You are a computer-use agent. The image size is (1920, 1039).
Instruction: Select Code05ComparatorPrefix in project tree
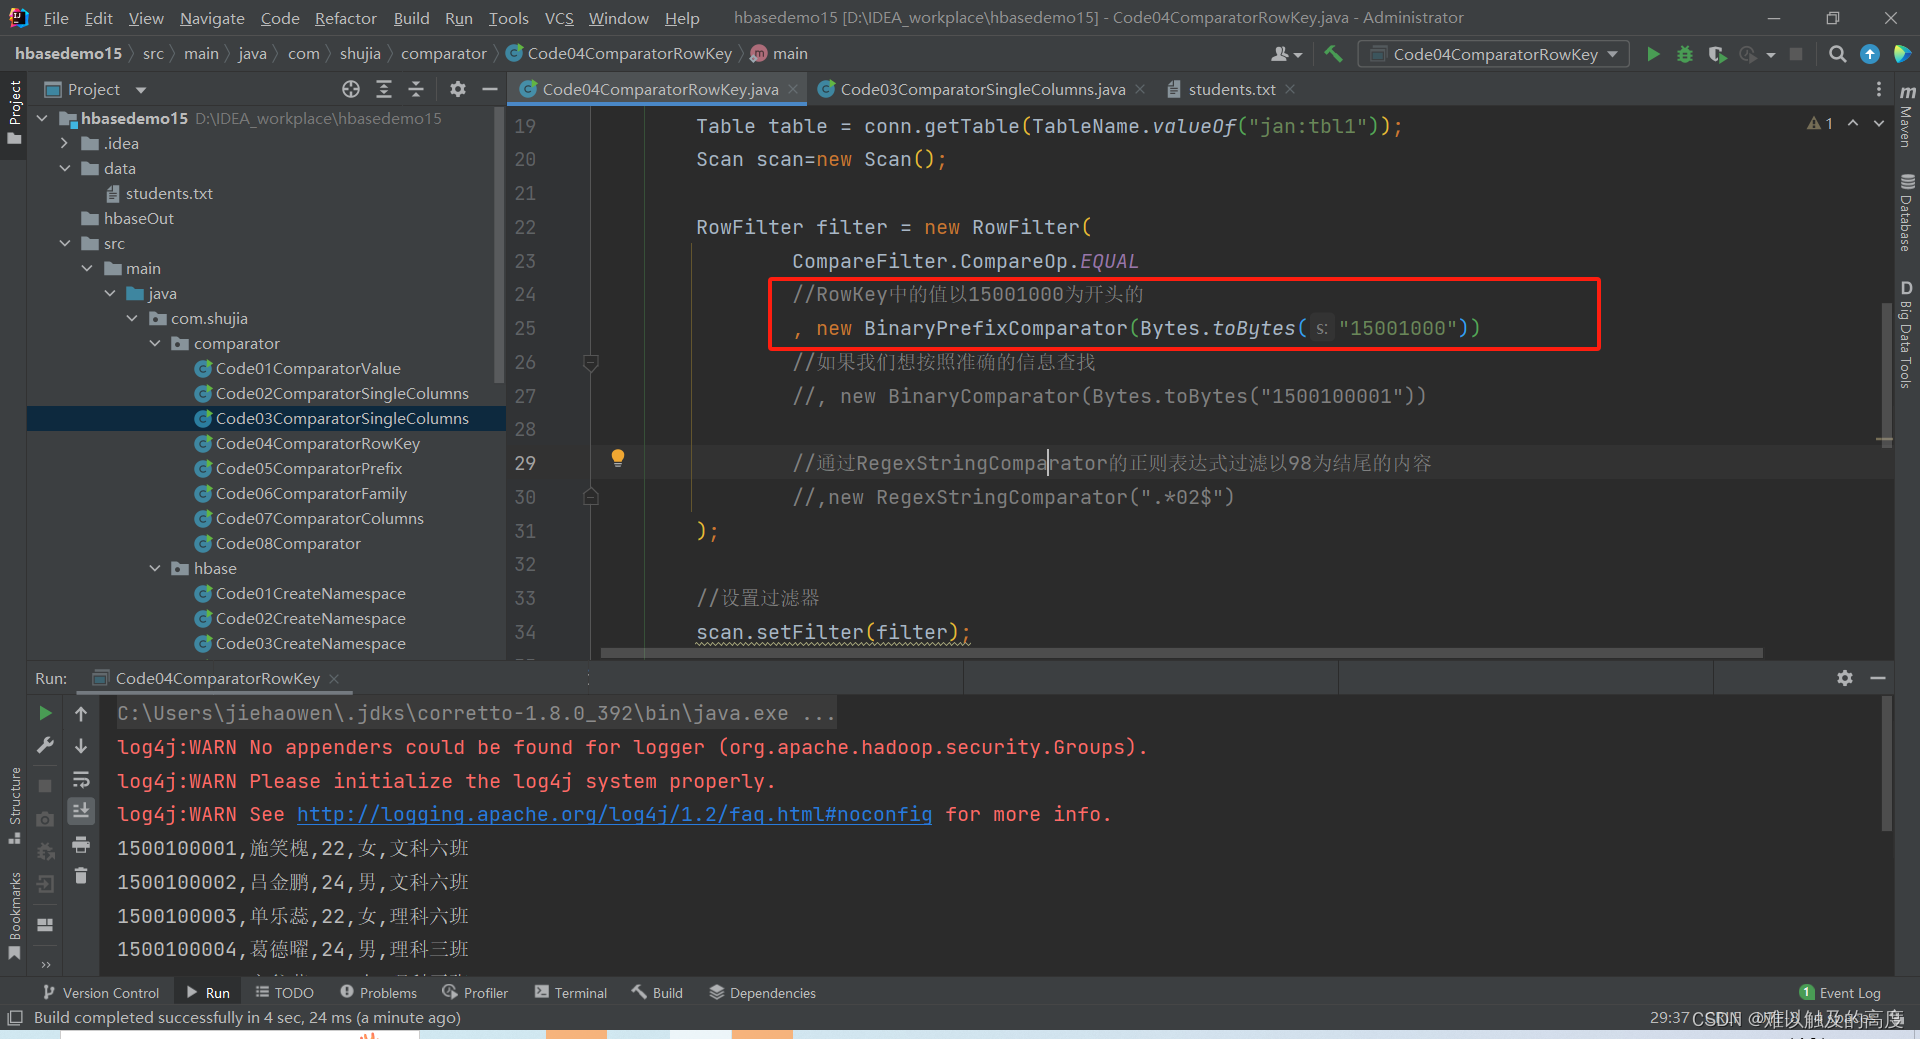tap(309, 468)
